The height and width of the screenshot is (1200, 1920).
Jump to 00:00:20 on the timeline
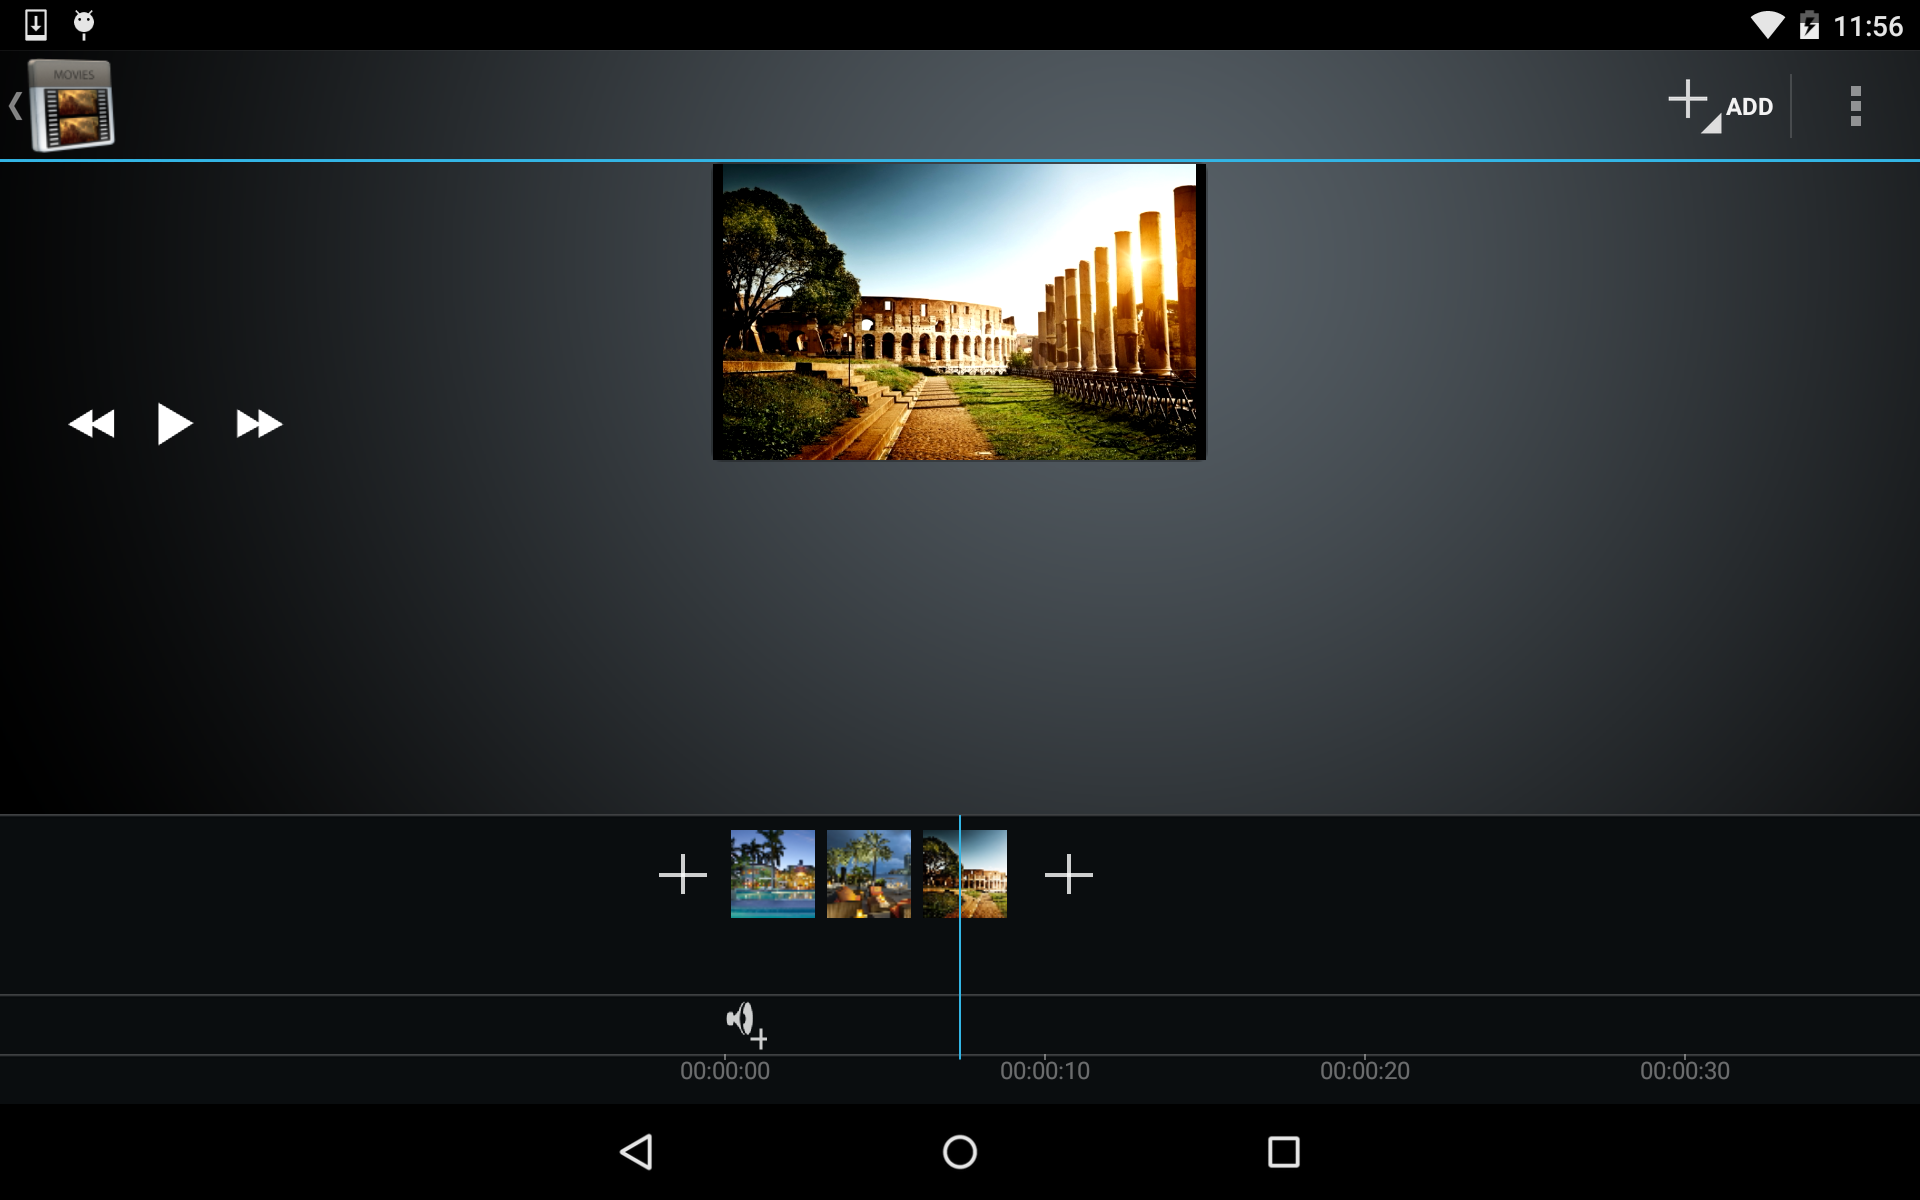point(1364,1070)
